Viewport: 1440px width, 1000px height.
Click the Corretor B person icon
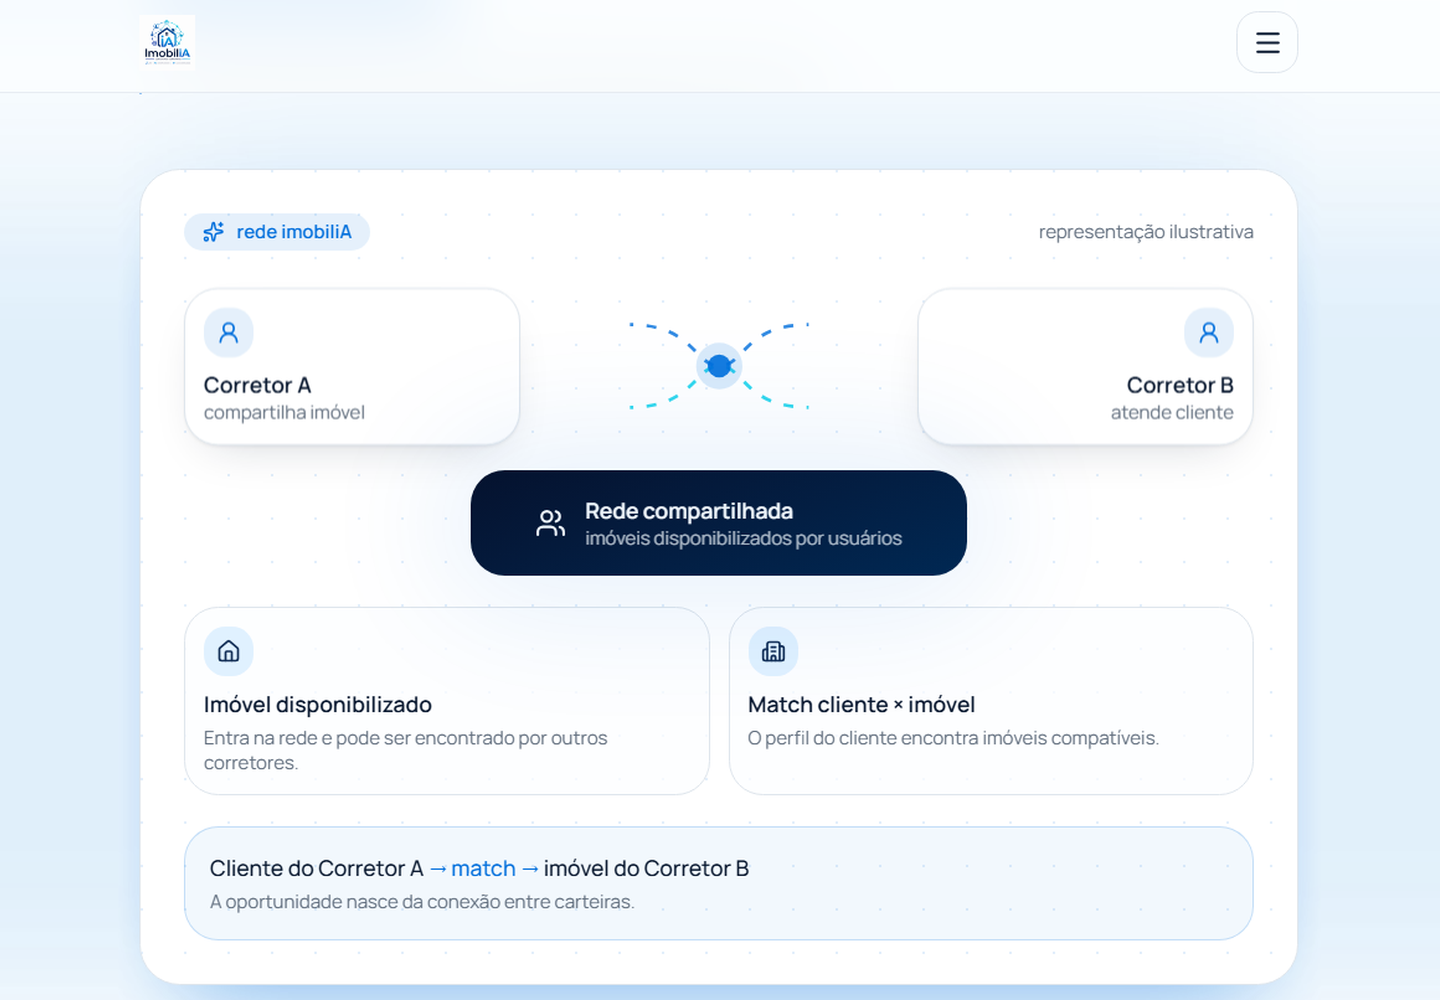[x=1209, y=333]
